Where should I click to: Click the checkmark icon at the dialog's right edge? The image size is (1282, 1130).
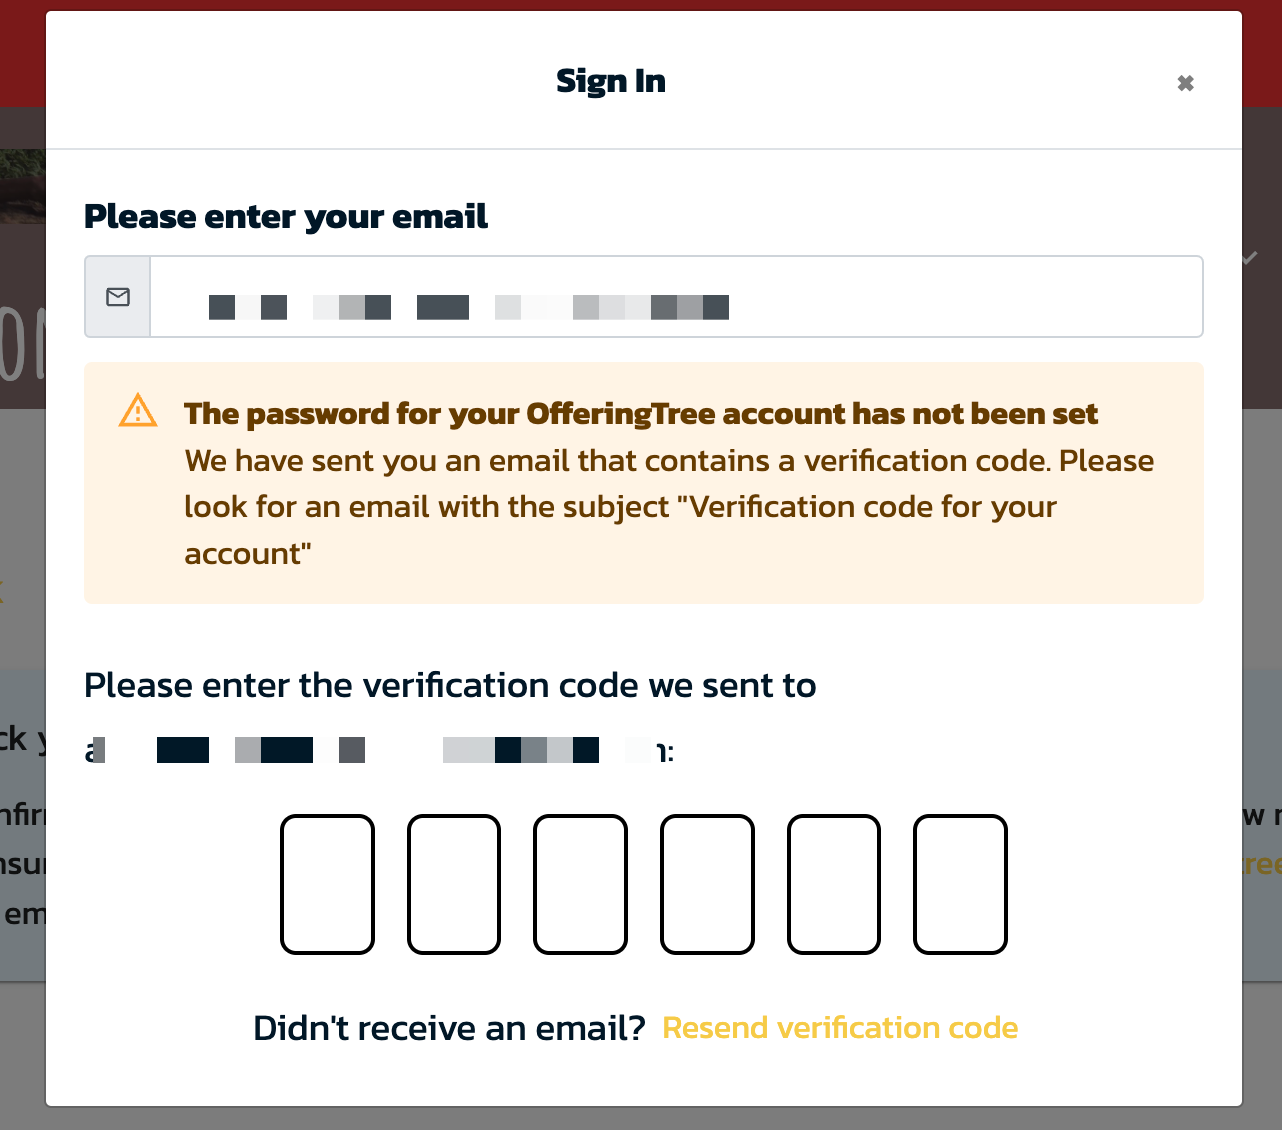1249,258
